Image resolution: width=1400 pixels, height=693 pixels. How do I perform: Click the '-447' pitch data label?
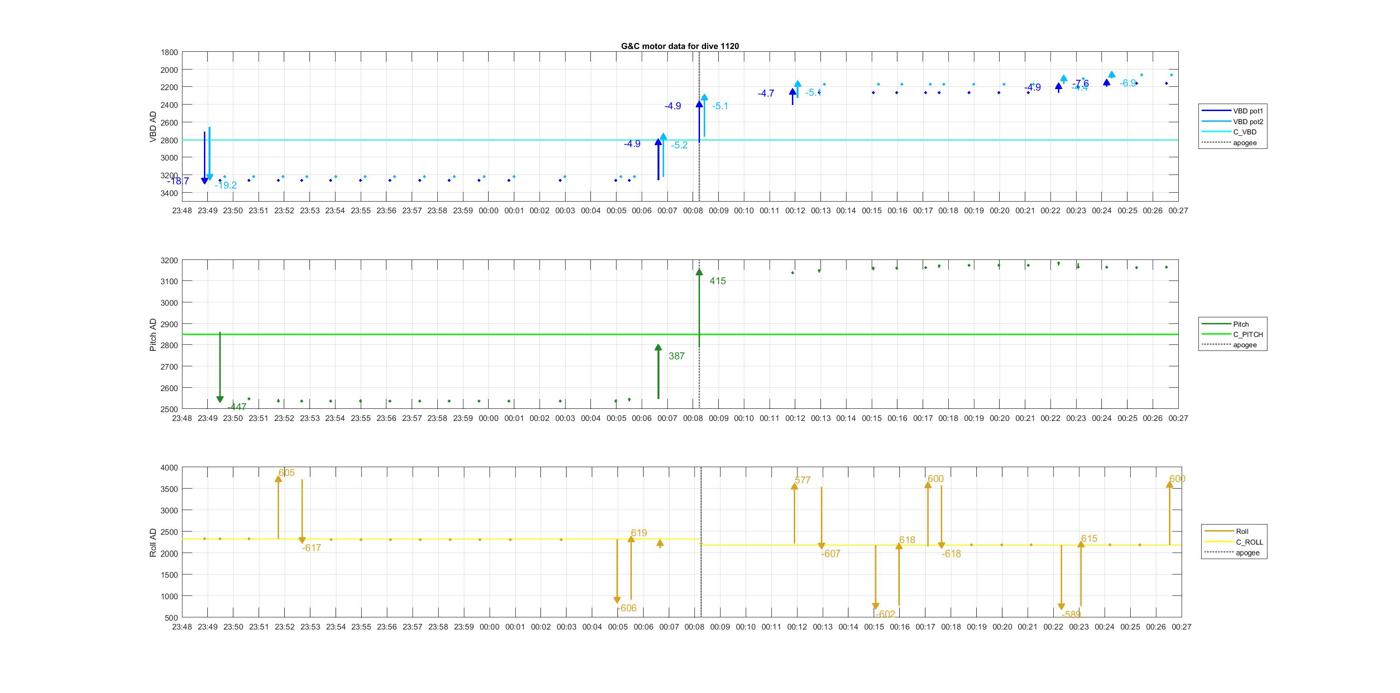coord(237,407)
